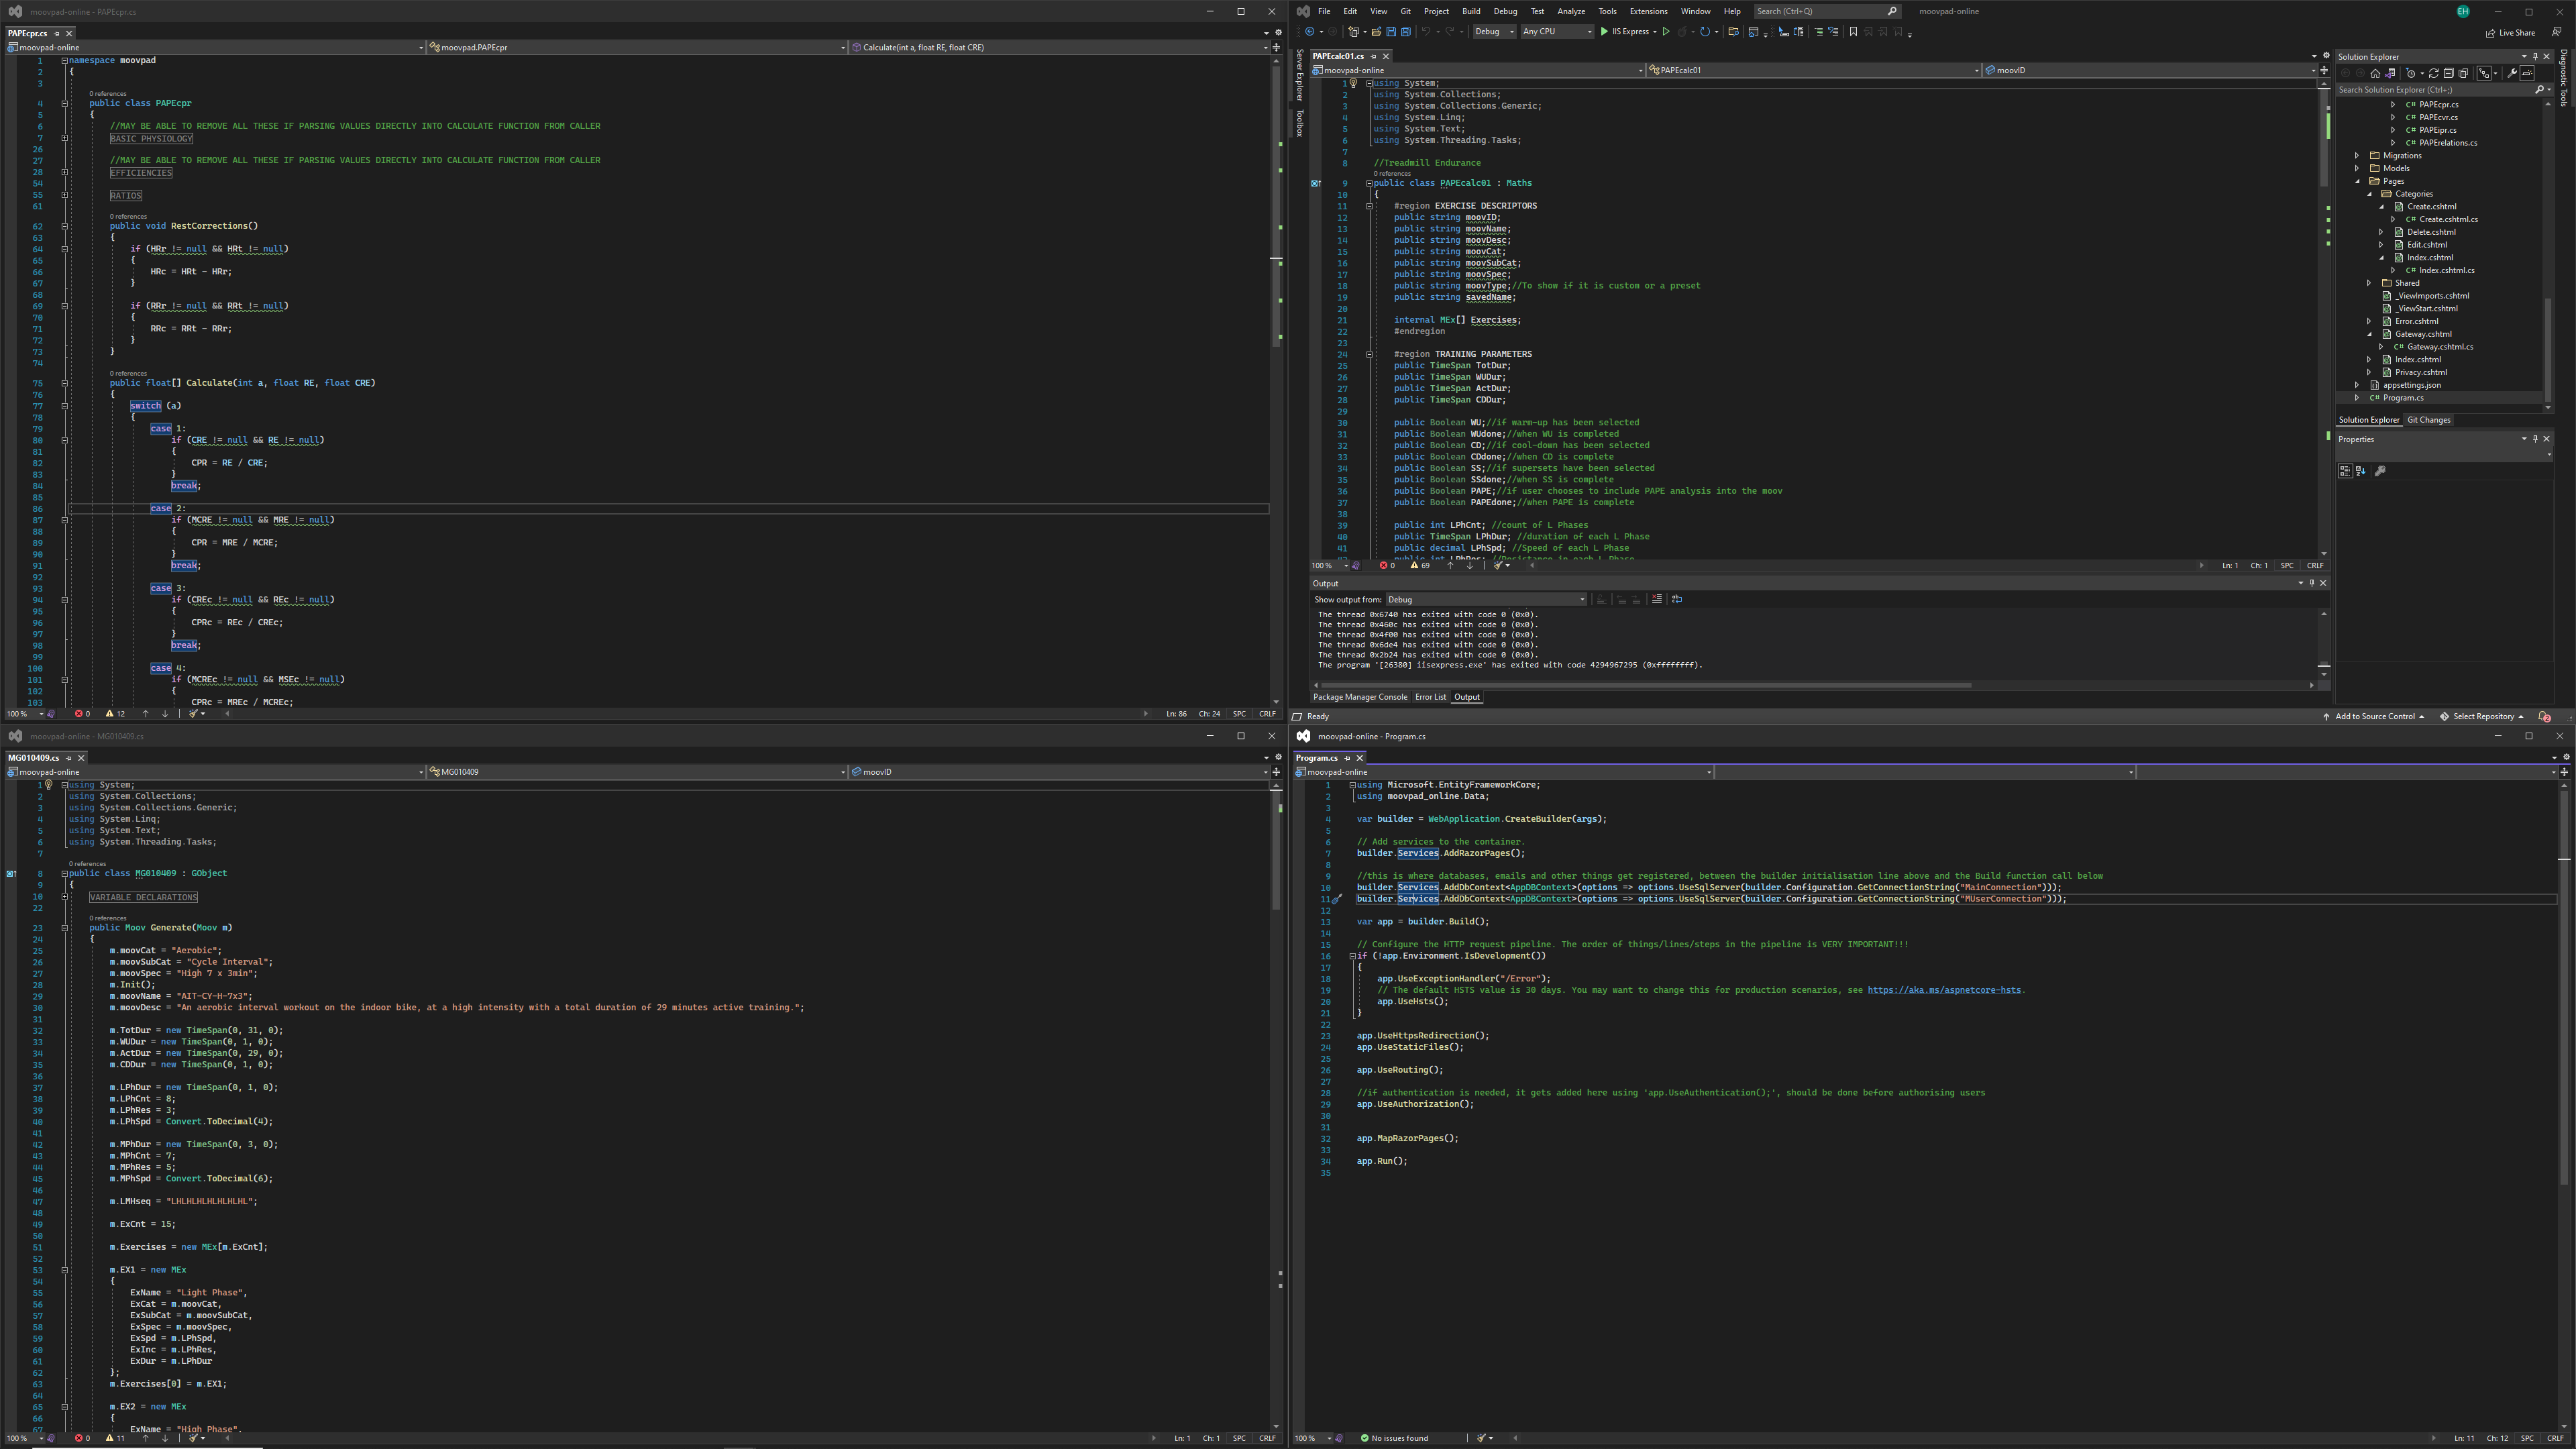Click Collapse All in Solution Explorer toolbar
The height and width of the screenshot is (1449, 2576).
[x=2449, y=73]
